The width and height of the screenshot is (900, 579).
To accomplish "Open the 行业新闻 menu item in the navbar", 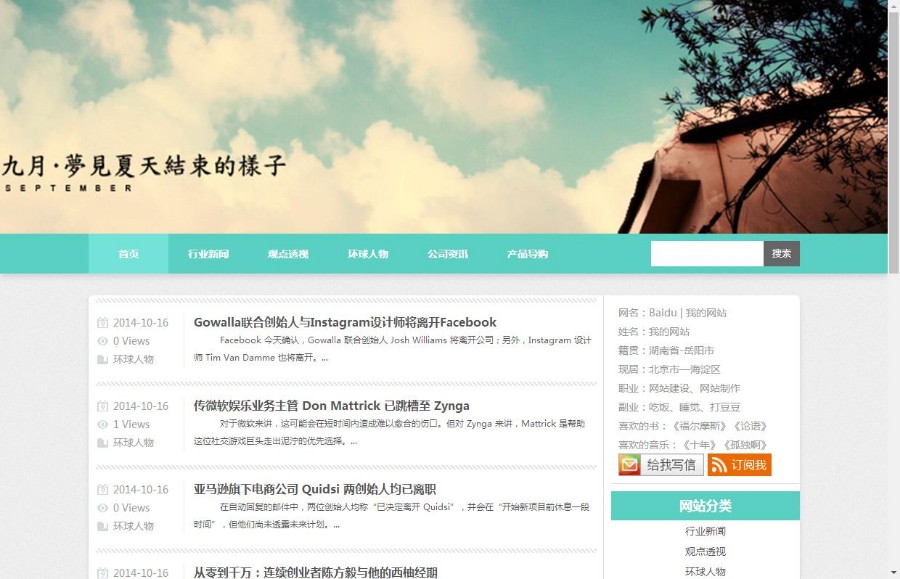I will 207,253.
